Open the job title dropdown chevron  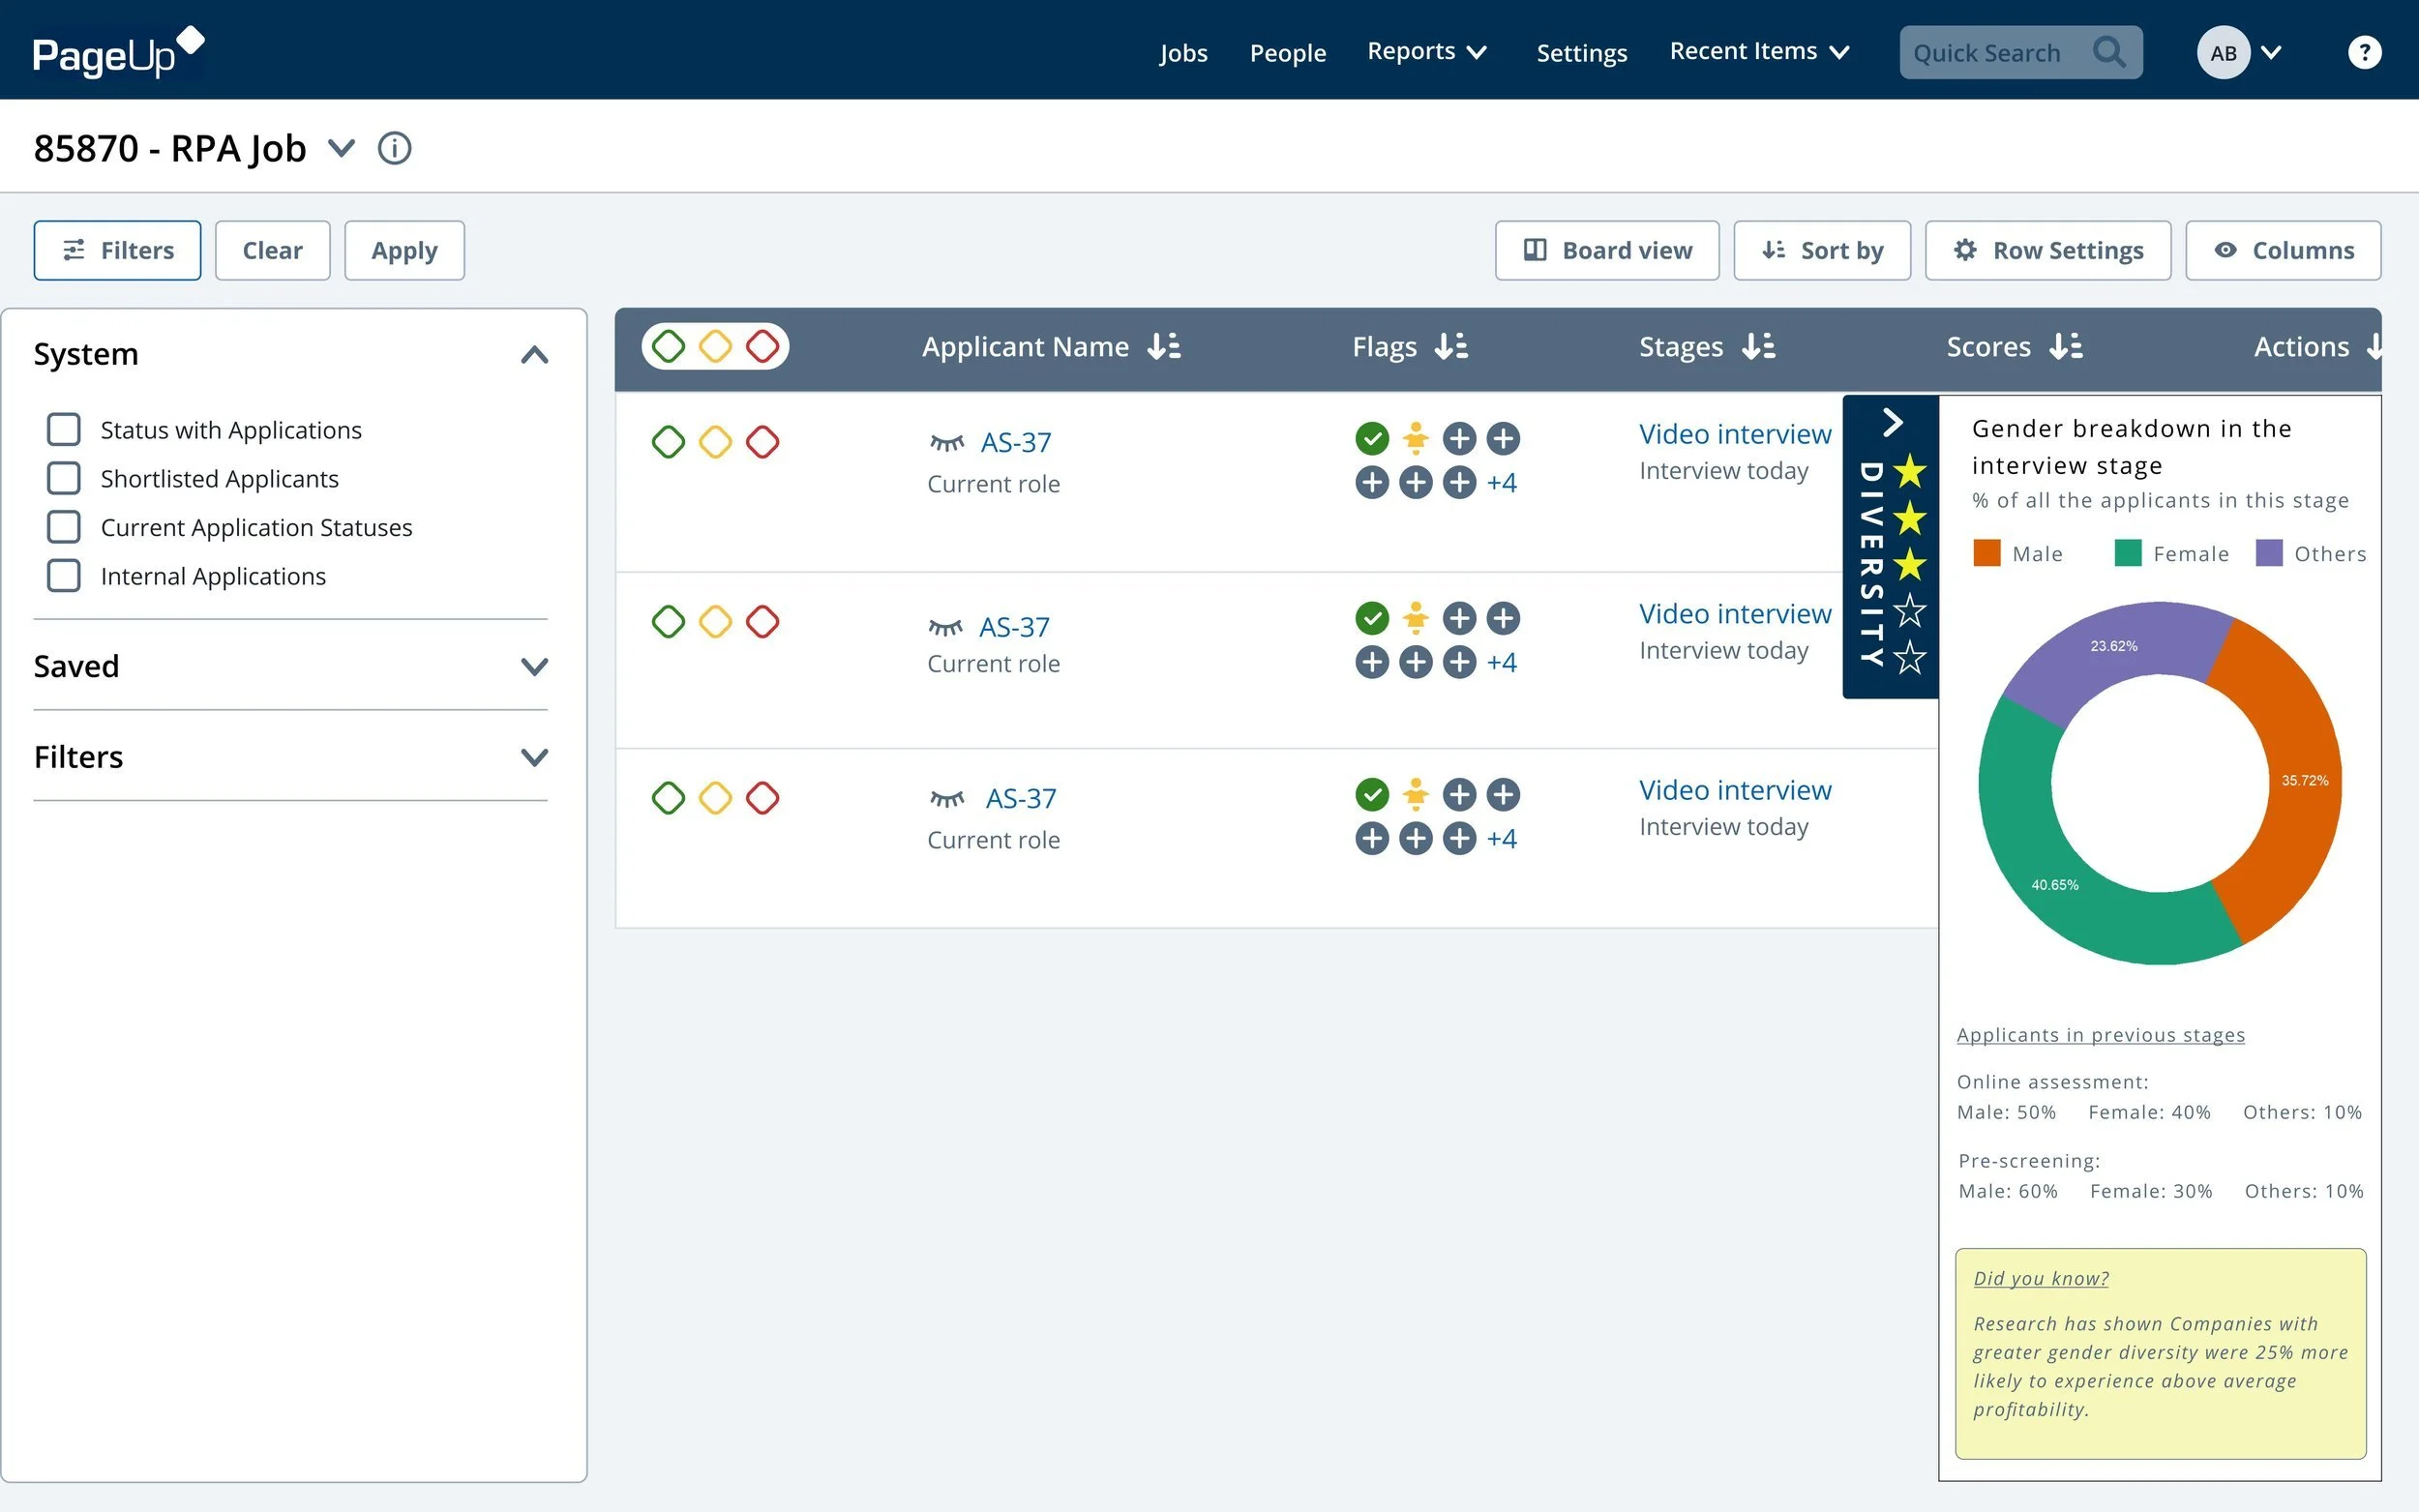(x=342, y=148)
